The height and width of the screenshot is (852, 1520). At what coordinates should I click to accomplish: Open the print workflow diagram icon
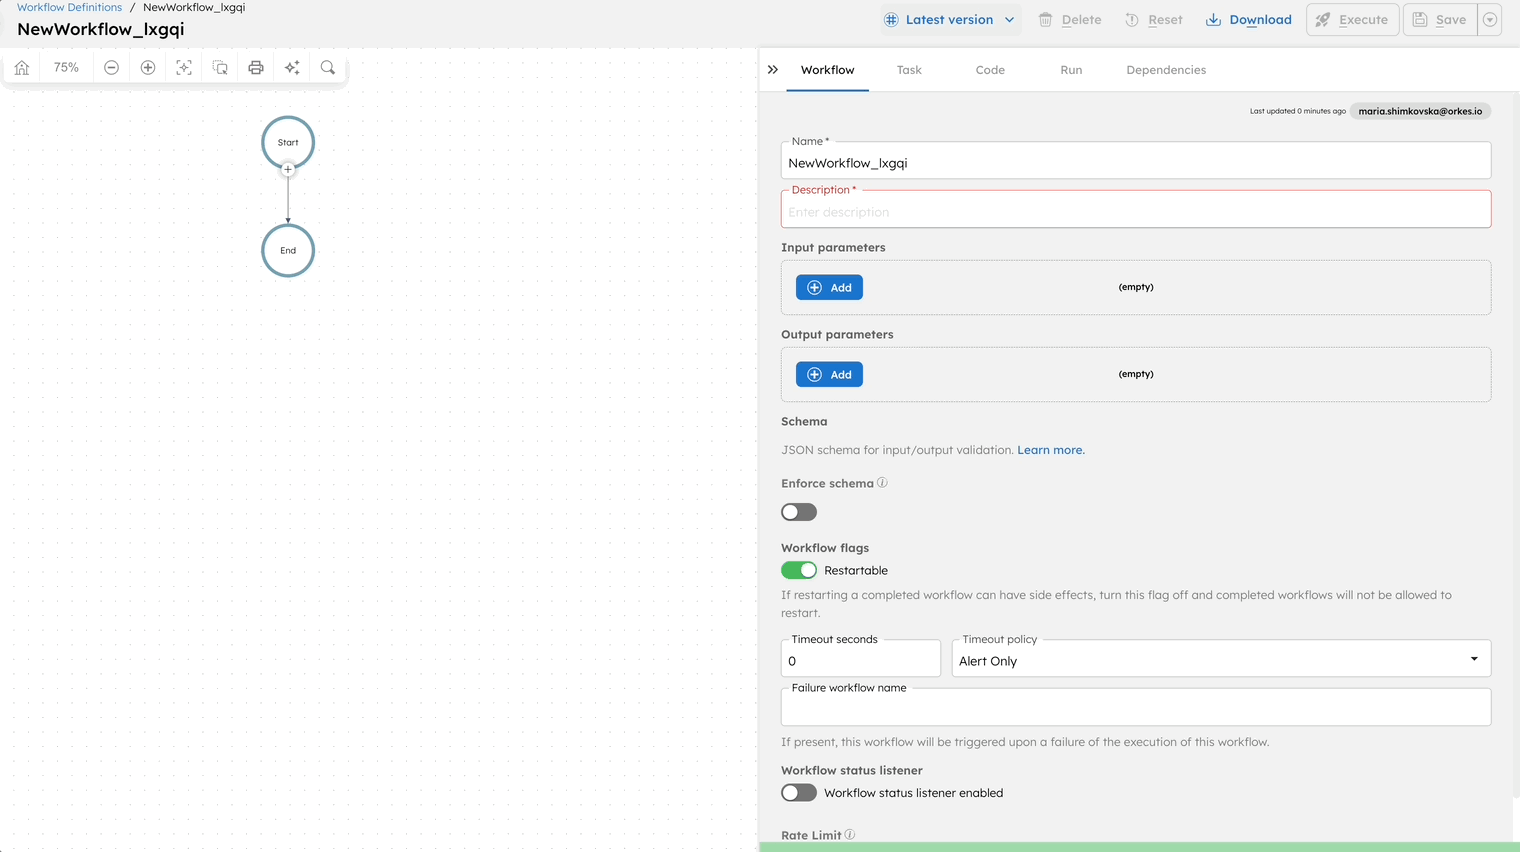point(256,67)
